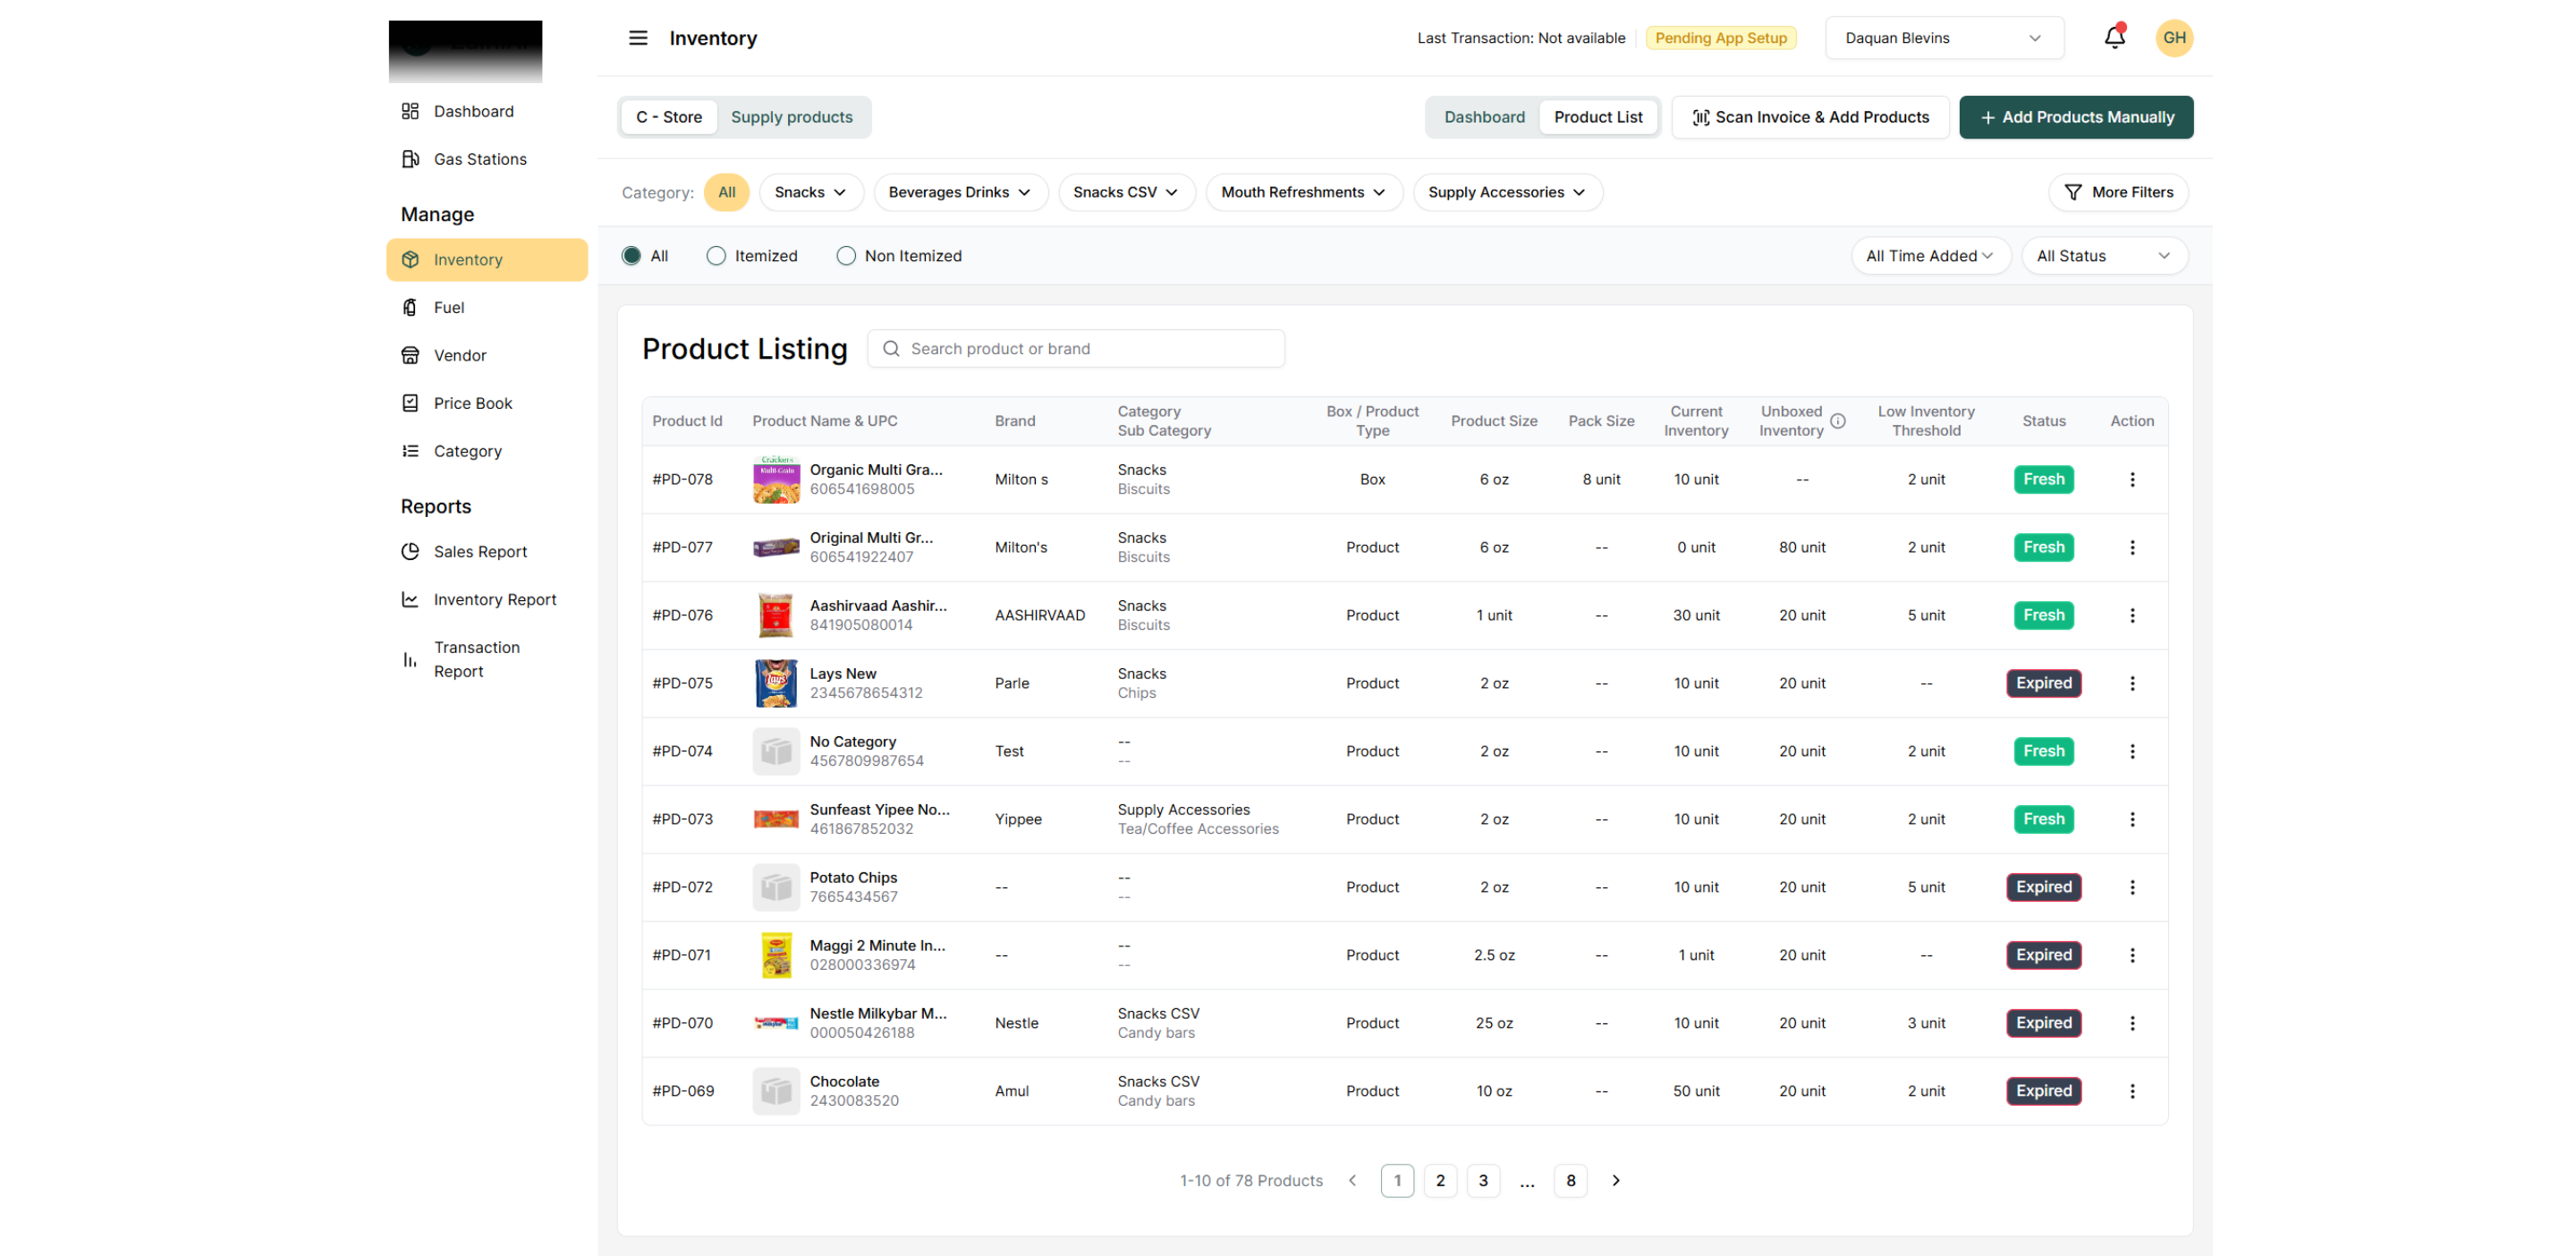Open the All Status dropdown
This screenshot has width=2576, height=1256.
[2103, 256]
